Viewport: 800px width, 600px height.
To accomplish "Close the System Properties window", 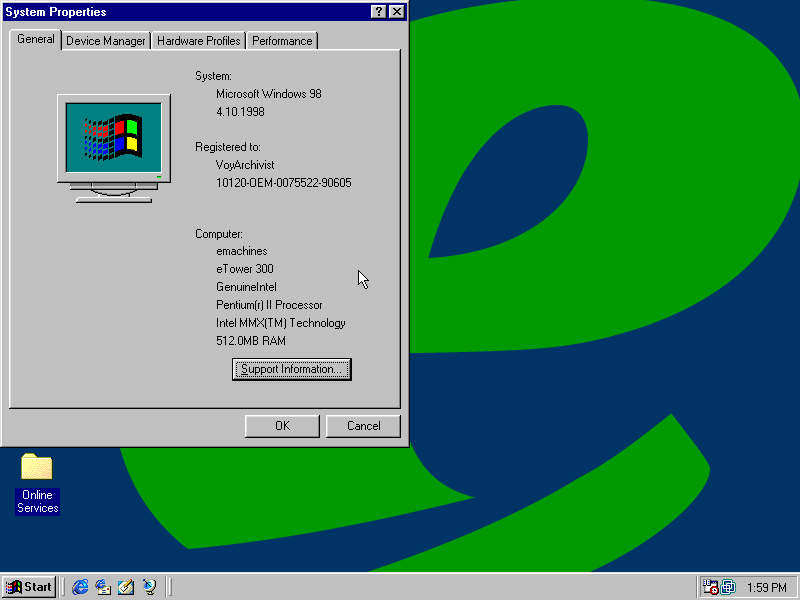I will coord(397,12).
